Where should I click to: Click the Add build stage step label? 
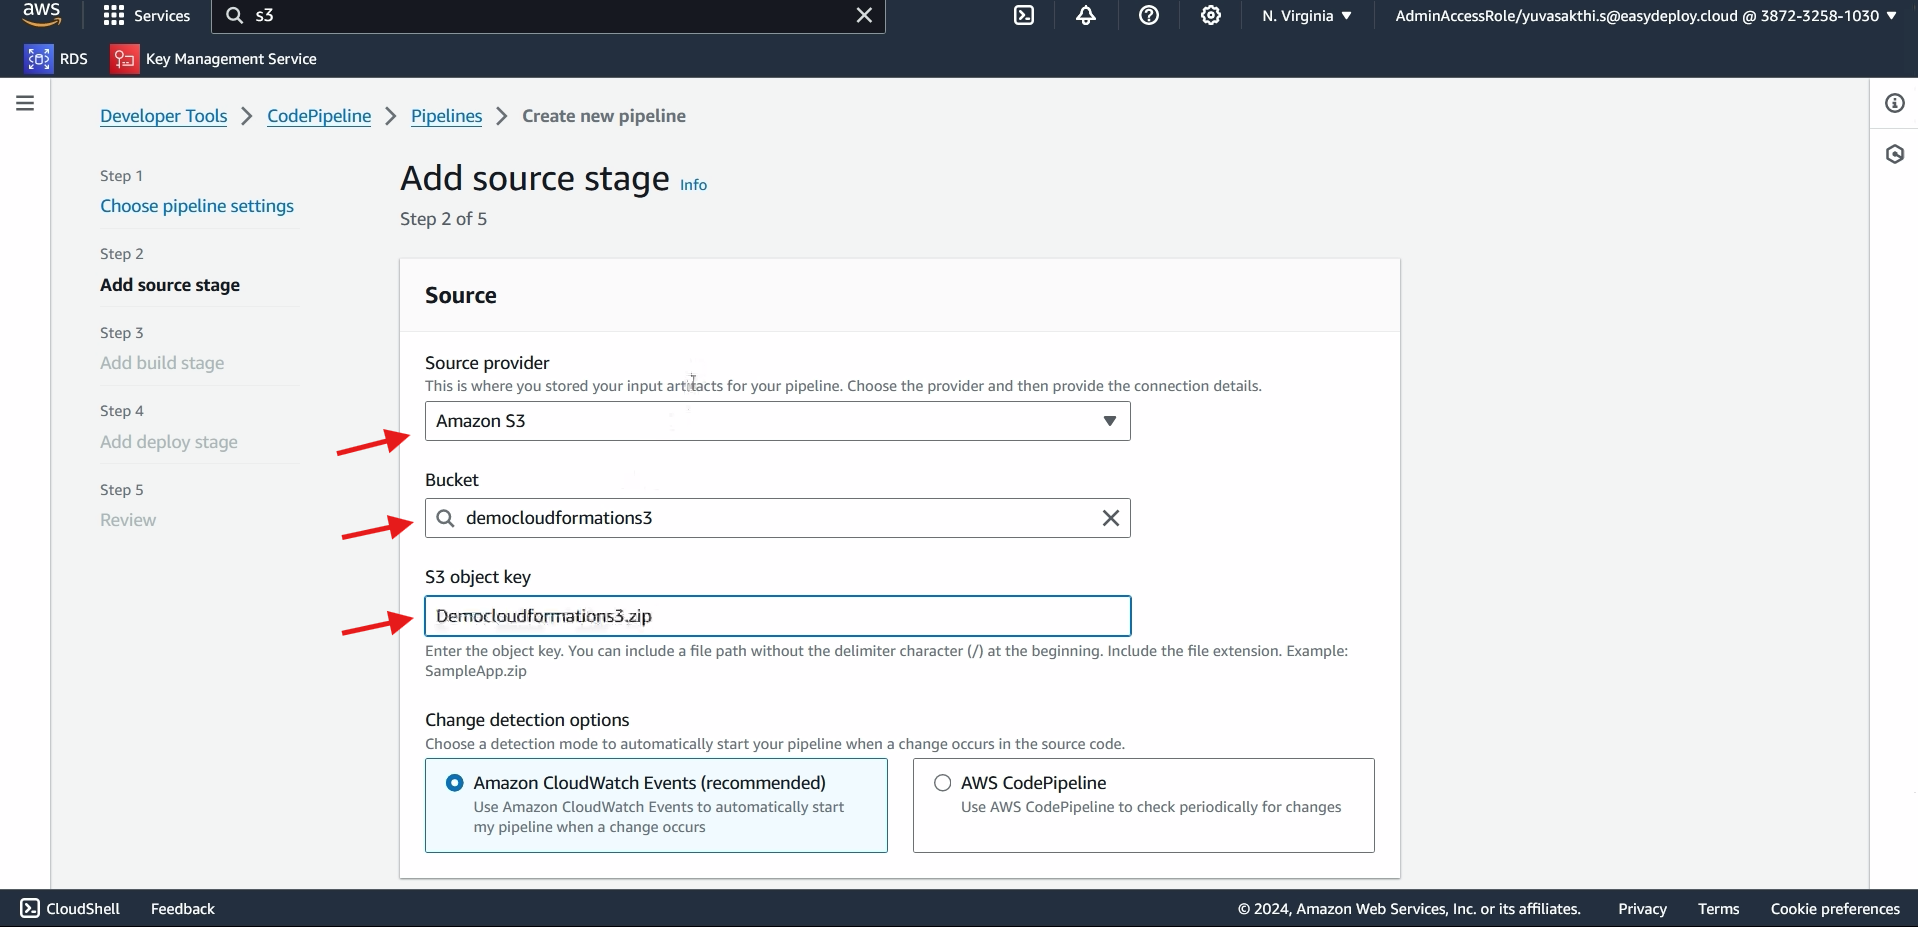coord(162,363)
